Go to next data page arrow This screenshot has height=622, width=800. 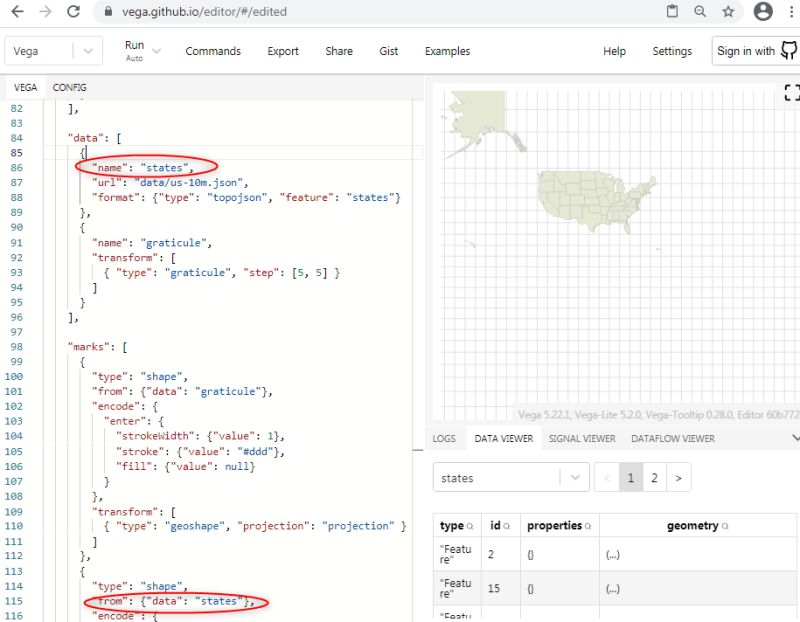[679, 478]
